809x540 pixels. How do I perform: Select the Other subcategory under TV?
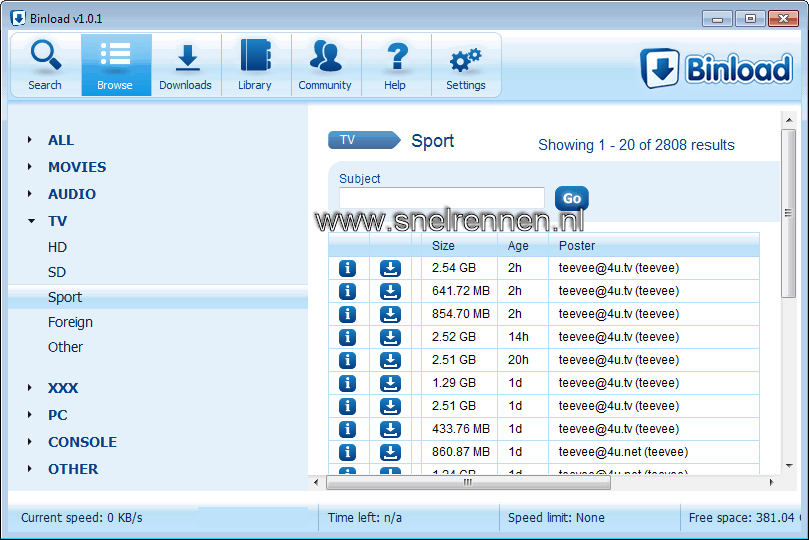coord(65,347)
